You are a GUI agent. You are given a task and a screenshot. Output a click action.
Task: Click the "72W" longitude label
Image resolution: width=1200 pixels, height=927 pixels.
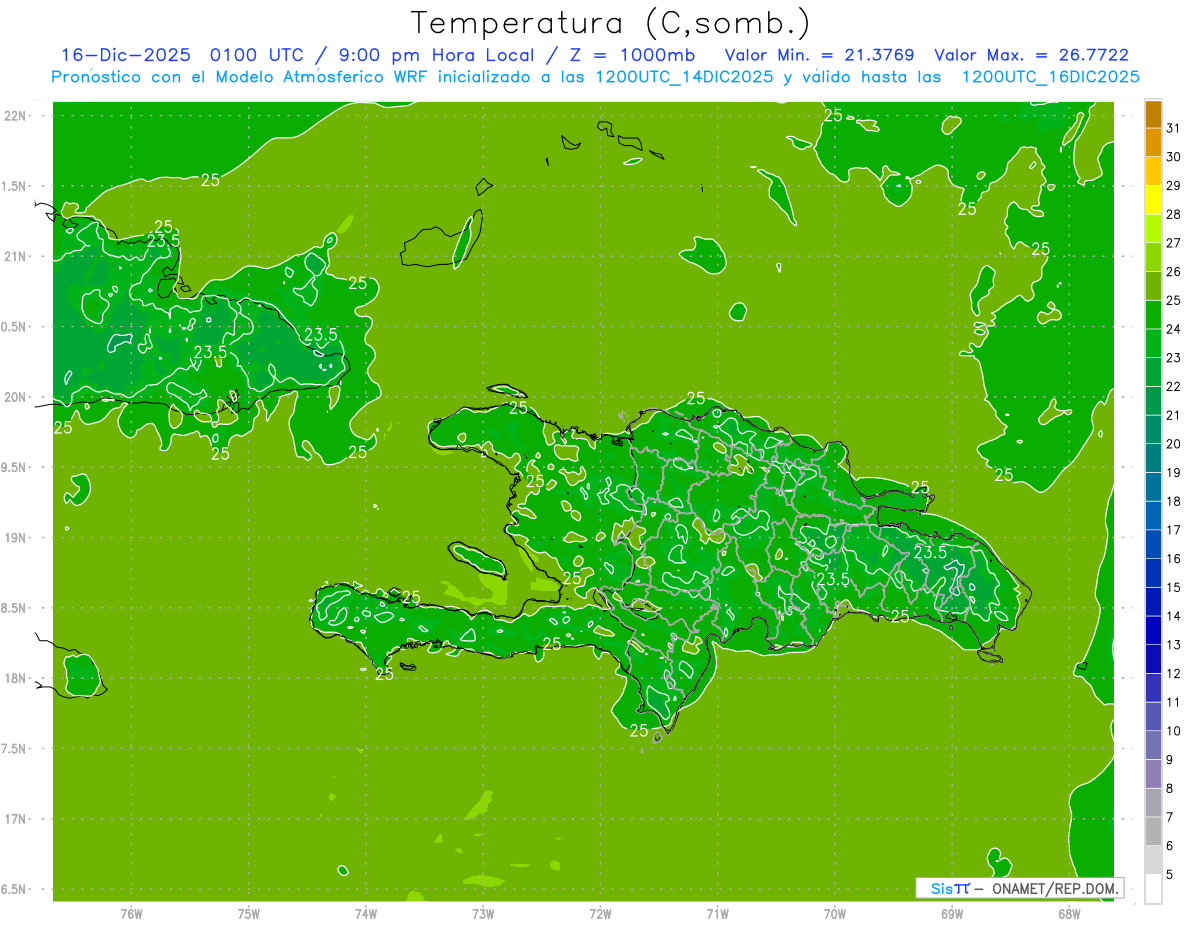pos(600,913)
